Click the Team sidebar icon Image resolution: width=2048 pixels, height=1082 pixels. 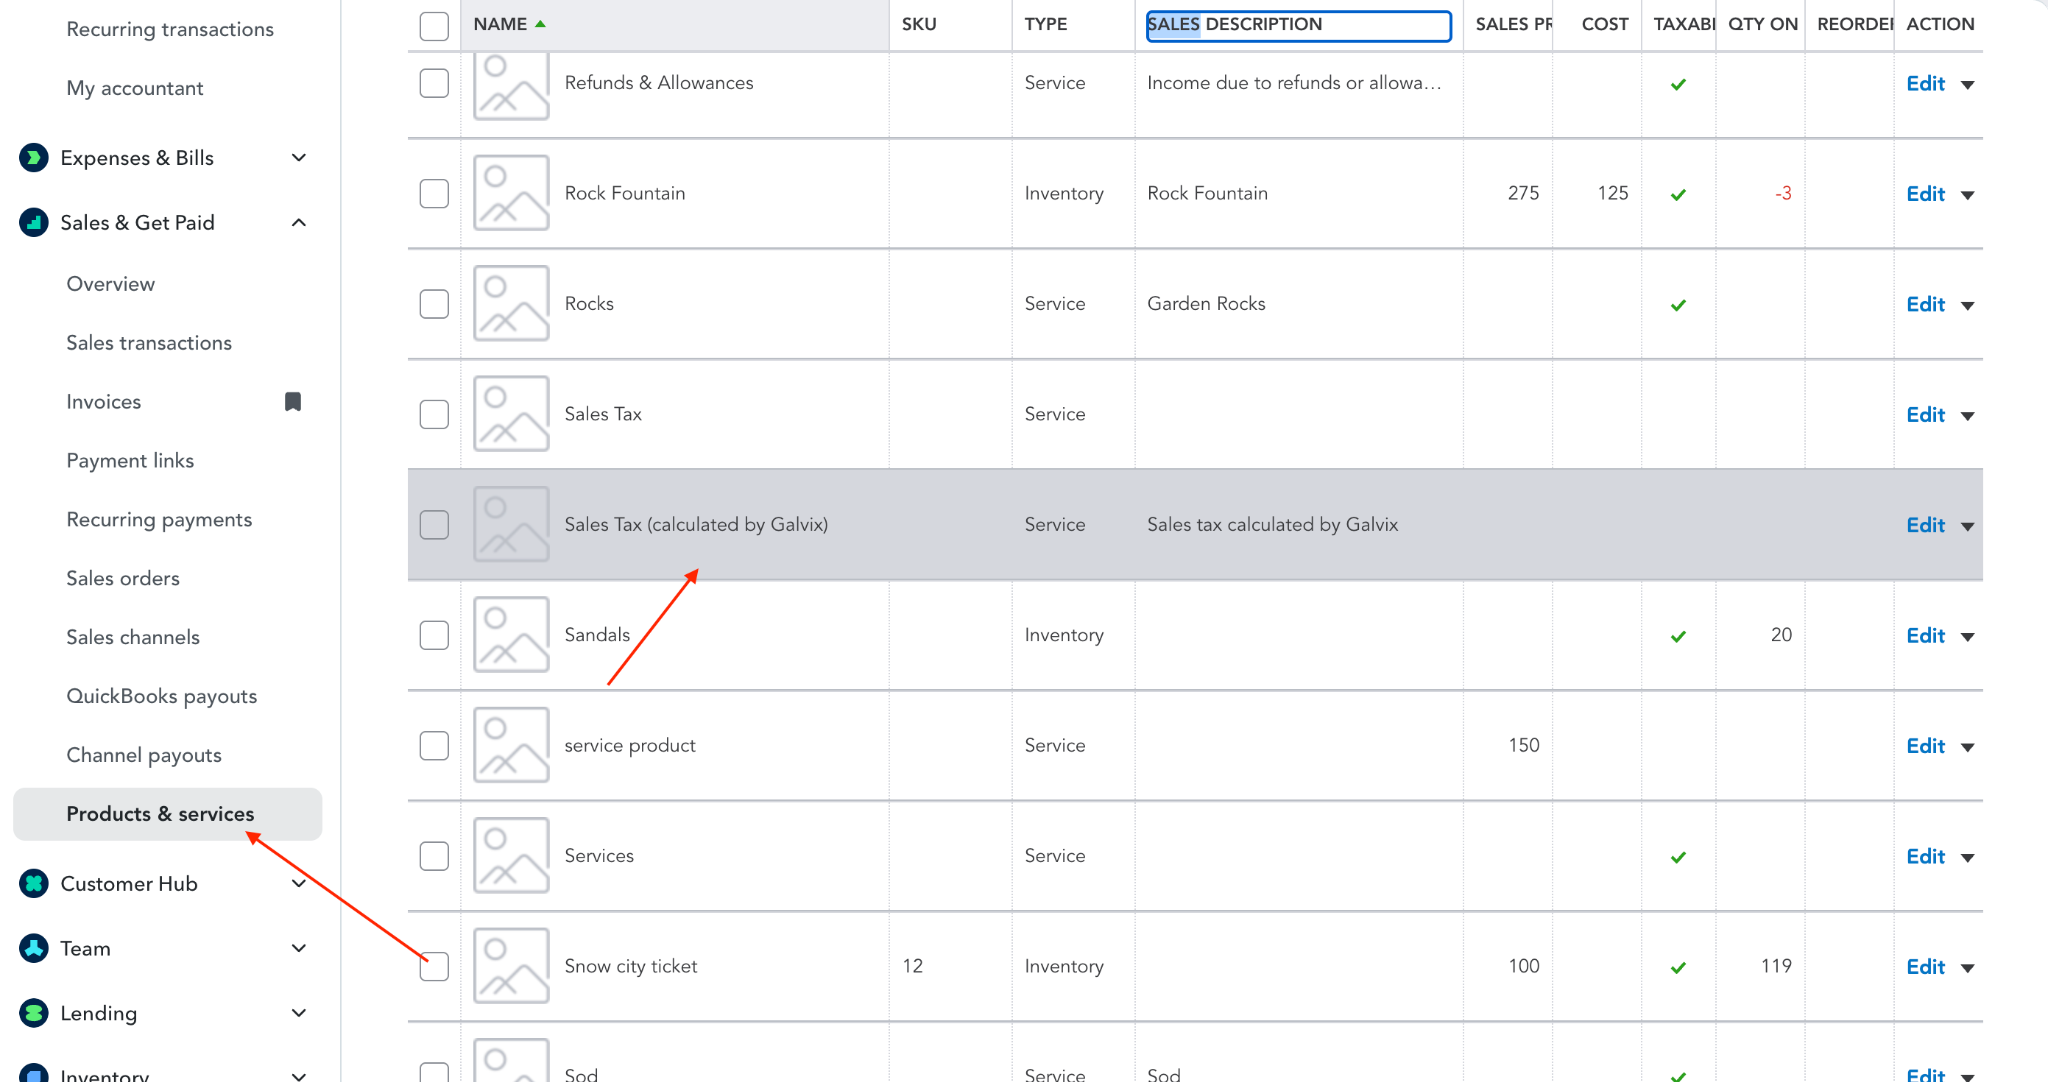coord(34,949)
